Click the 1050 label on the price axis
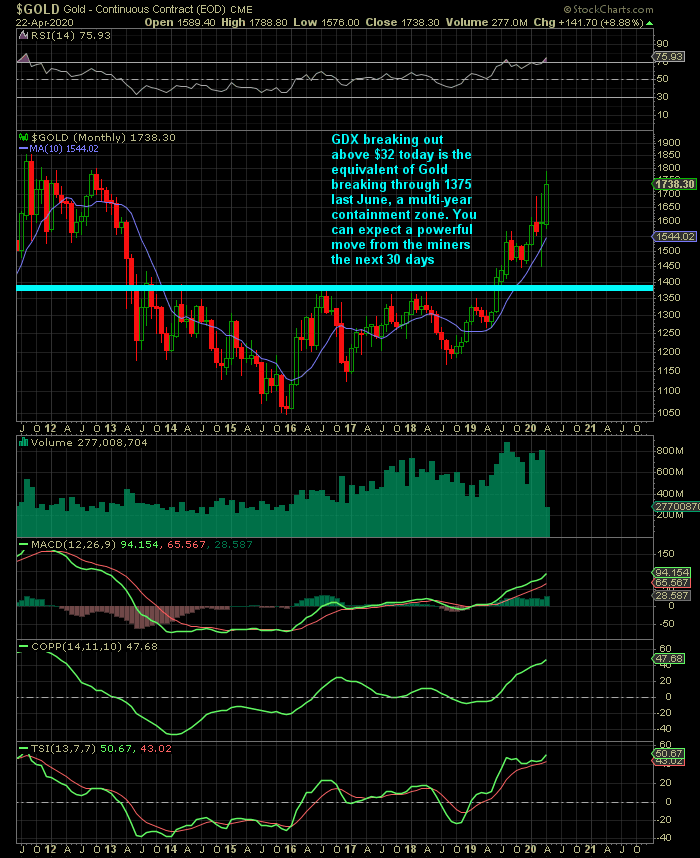 pyautogui.click(x=668, y=413)
